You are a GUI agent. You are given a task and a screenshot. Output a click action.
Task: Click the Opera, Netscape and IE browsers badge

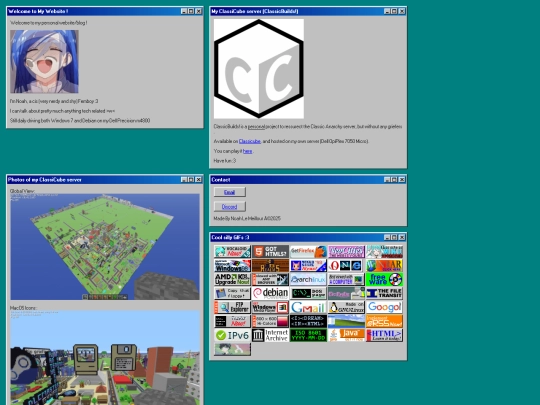pos(346,266)
